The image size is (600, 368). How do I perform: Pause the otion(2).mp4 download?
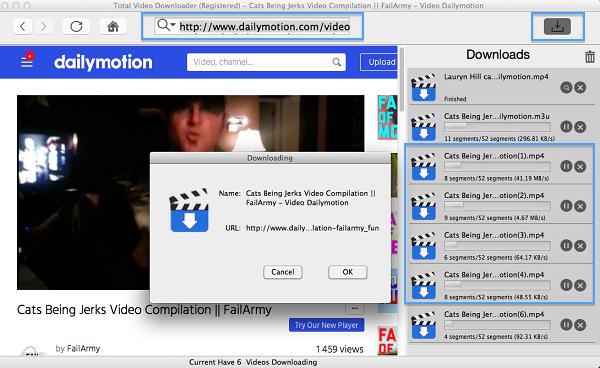566,206
